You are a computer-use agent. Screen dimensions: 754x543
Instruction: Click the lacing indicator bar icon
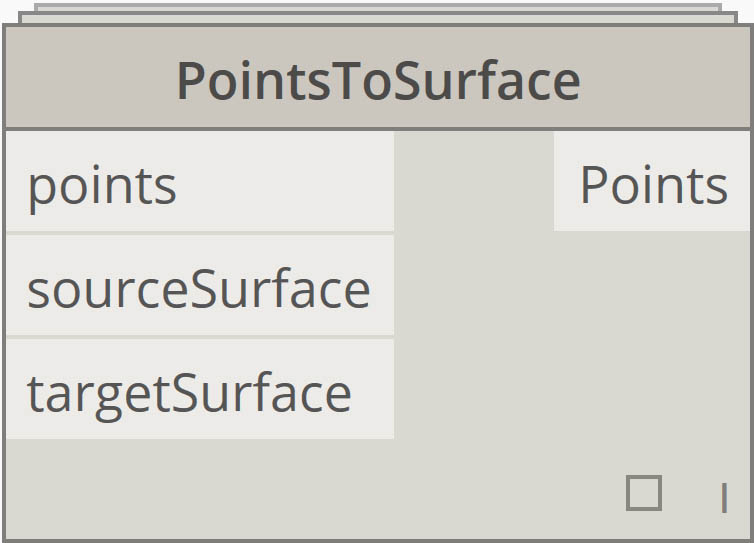click(724, 497)
